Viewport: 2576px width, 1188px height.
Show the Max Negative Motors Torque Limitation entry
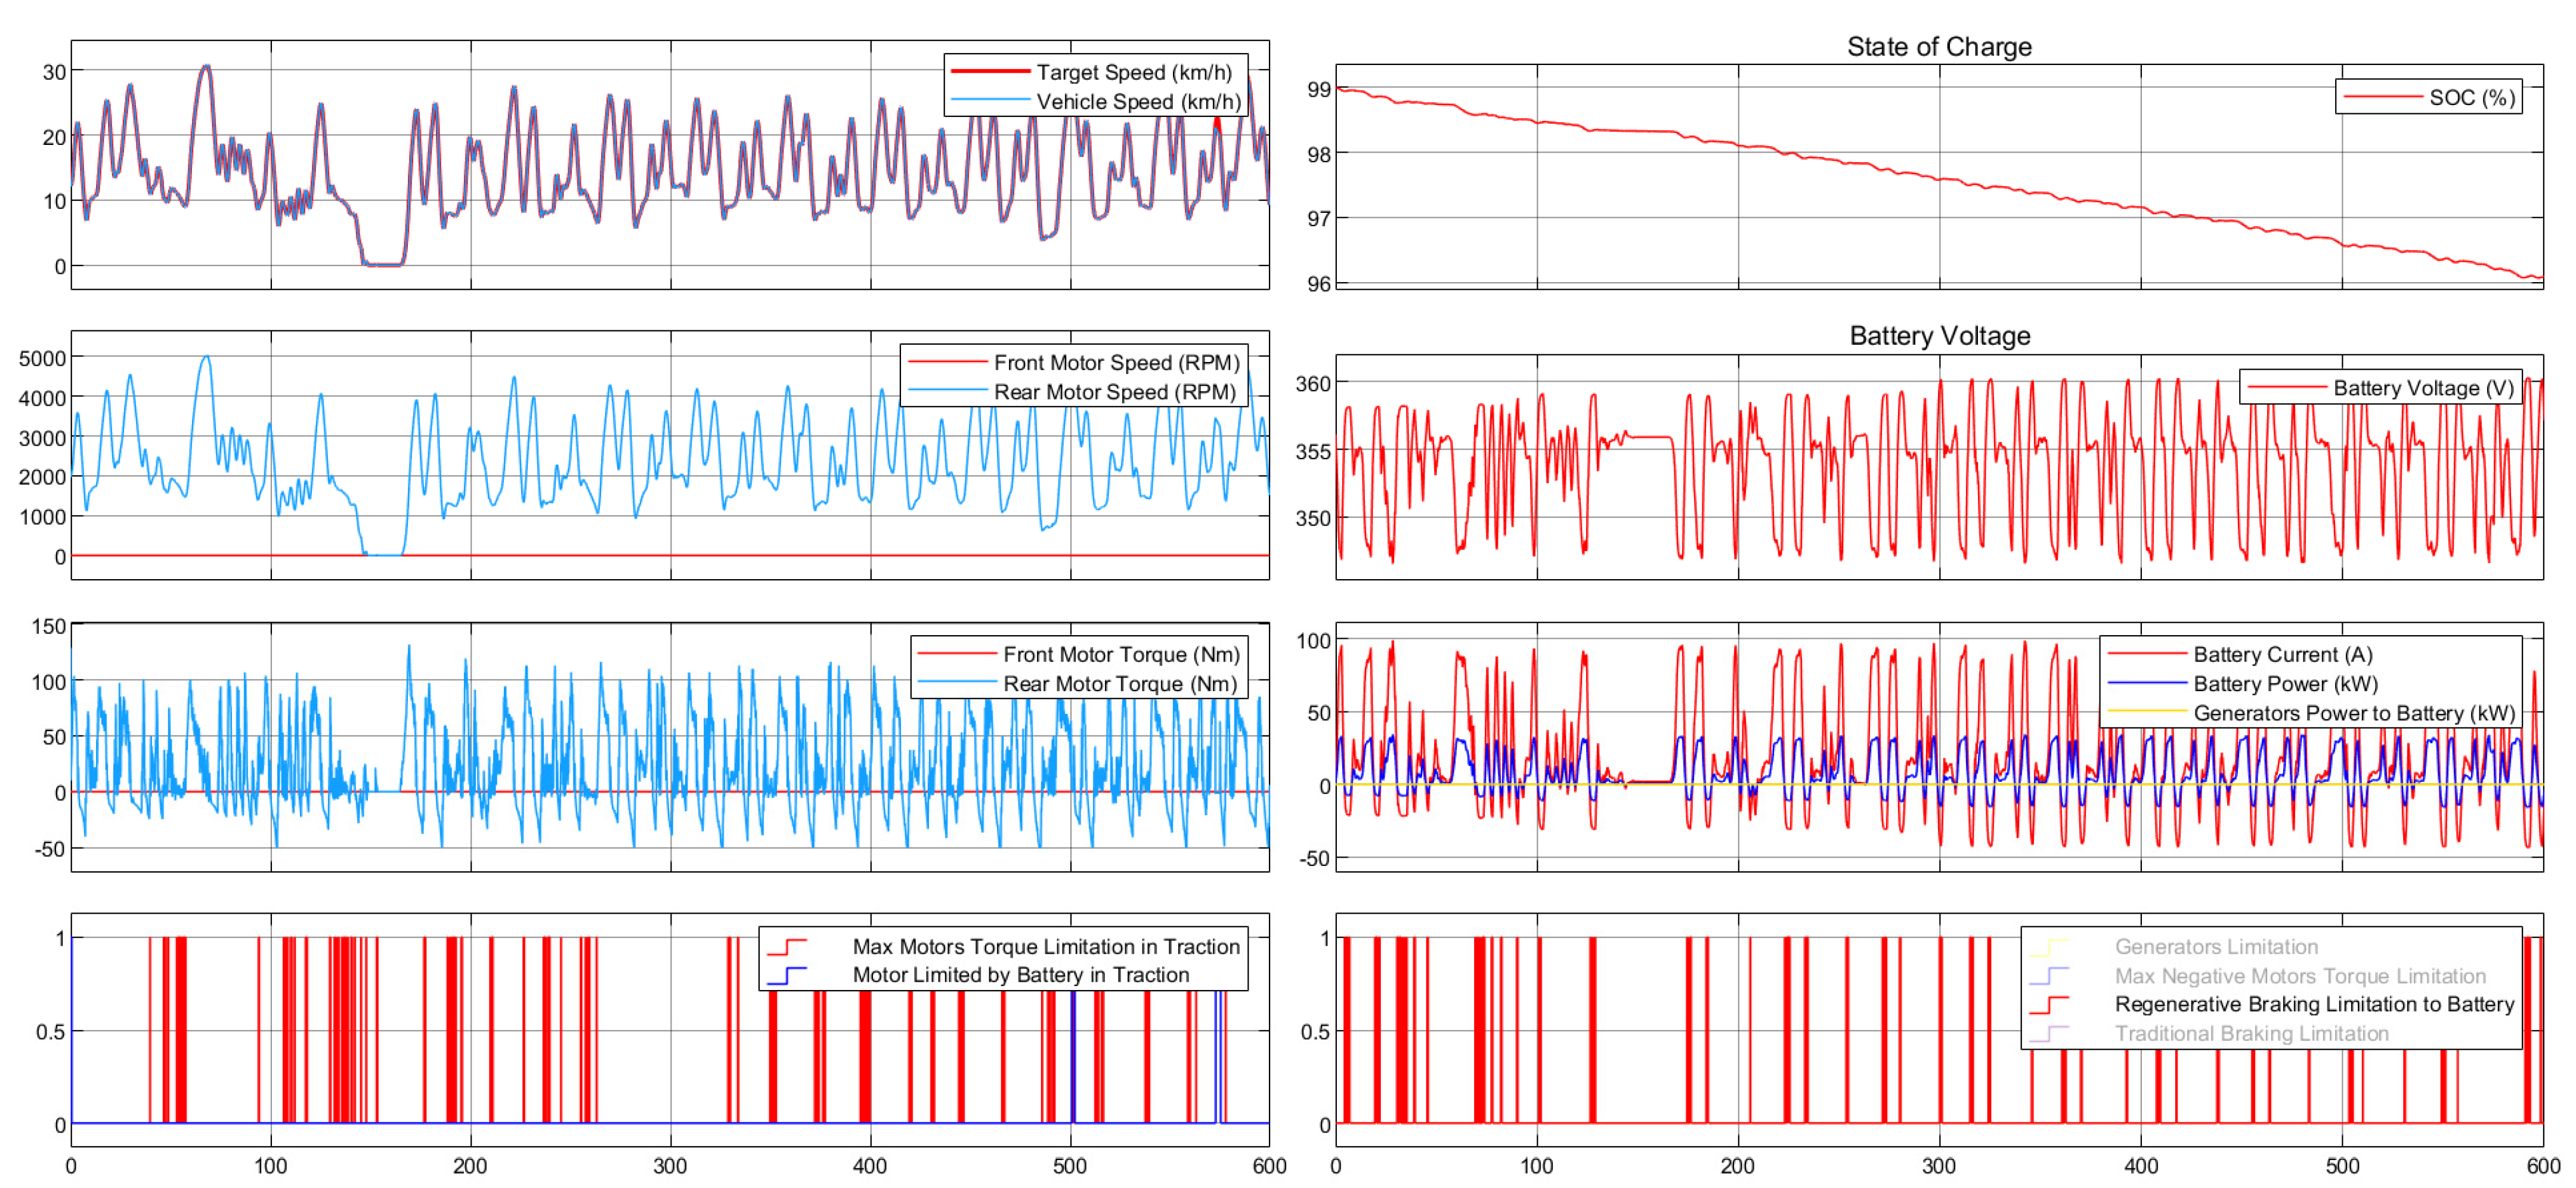click(x=2299, y=975)
